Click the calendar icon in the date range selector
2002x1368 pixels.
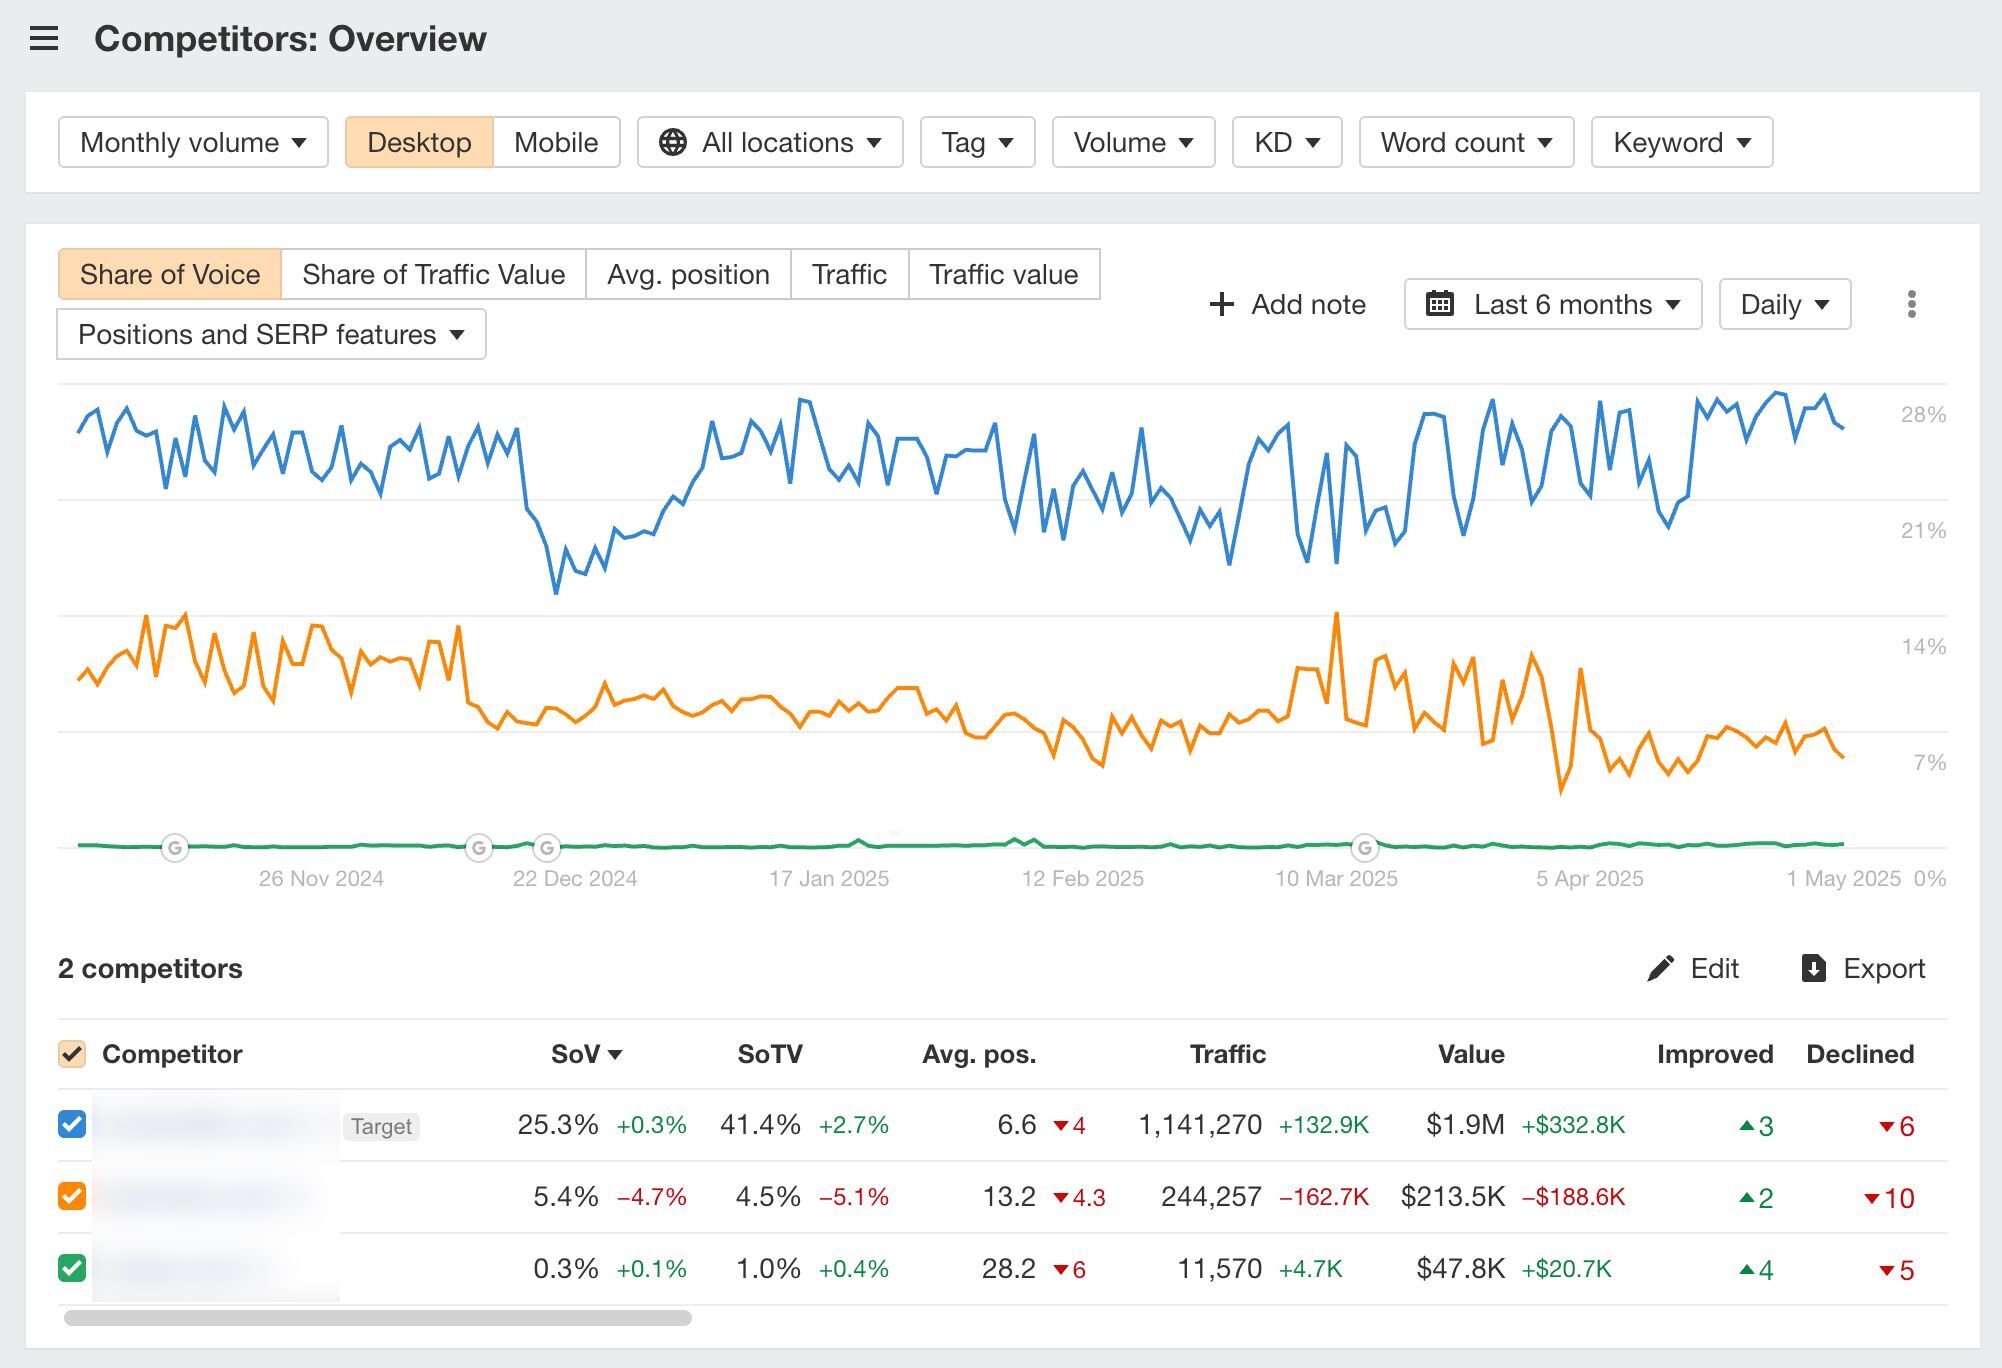coord(1439,304)
